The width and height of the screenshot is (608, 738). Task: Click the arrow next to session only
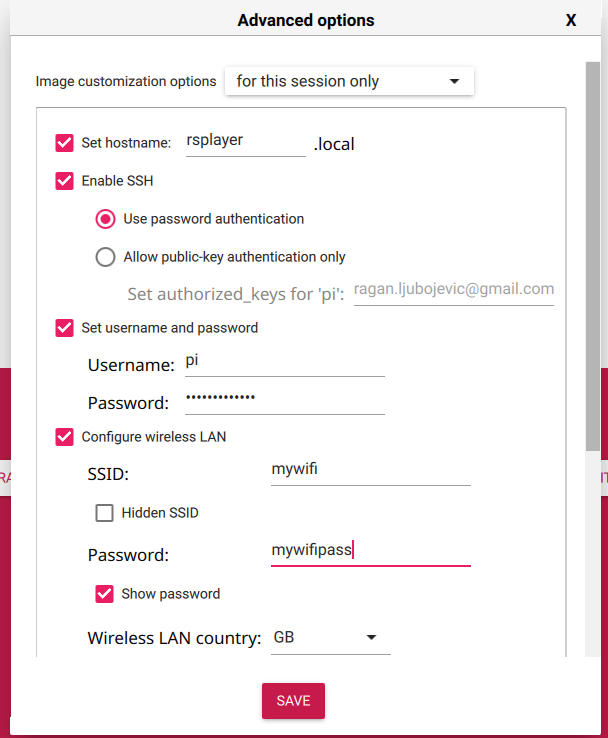[x=454, y=81]
